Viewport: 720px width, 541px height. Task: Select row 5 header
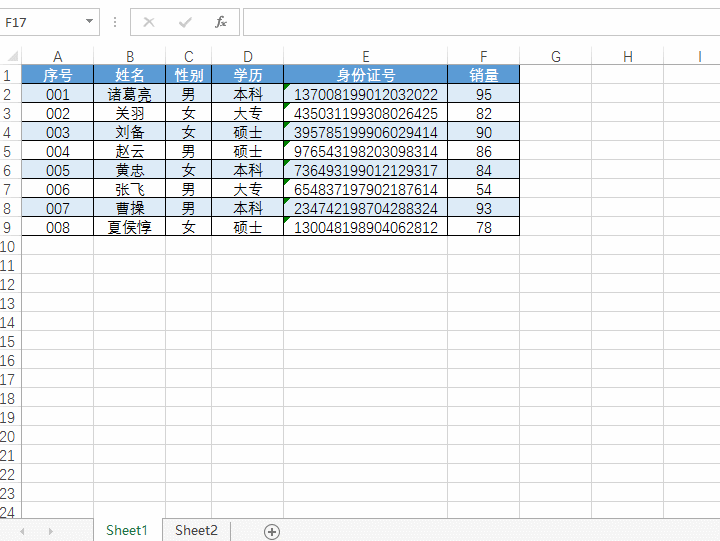tap(10, 151)
